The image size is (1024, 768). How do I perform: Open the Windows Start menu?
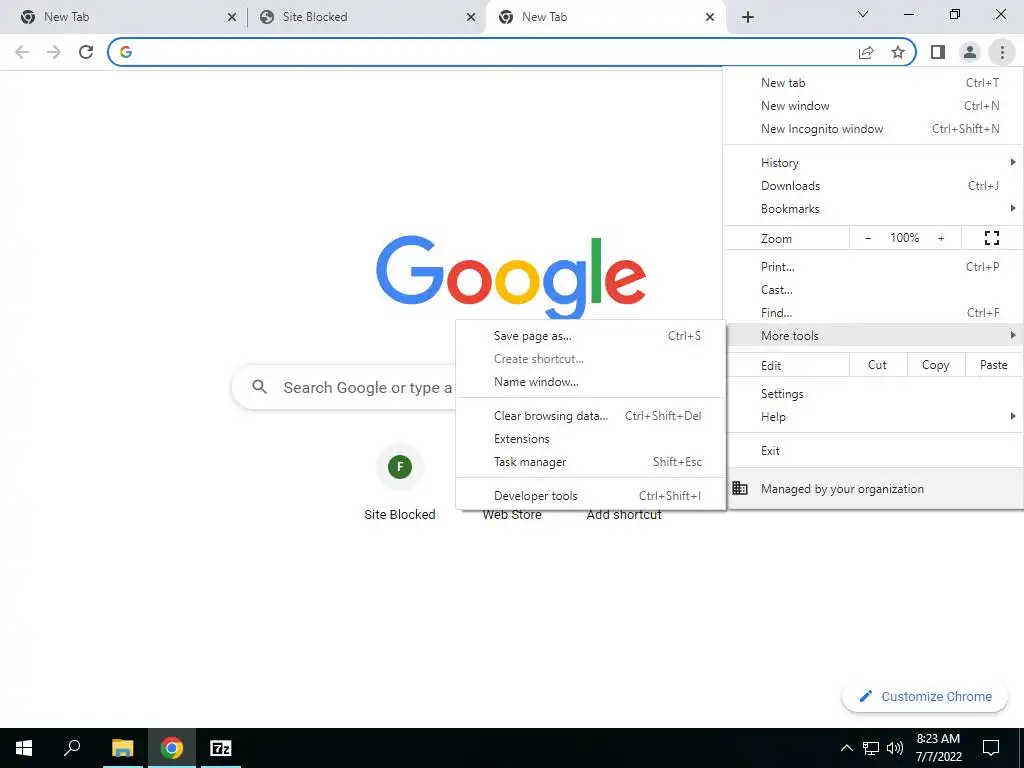pos(24,748)
